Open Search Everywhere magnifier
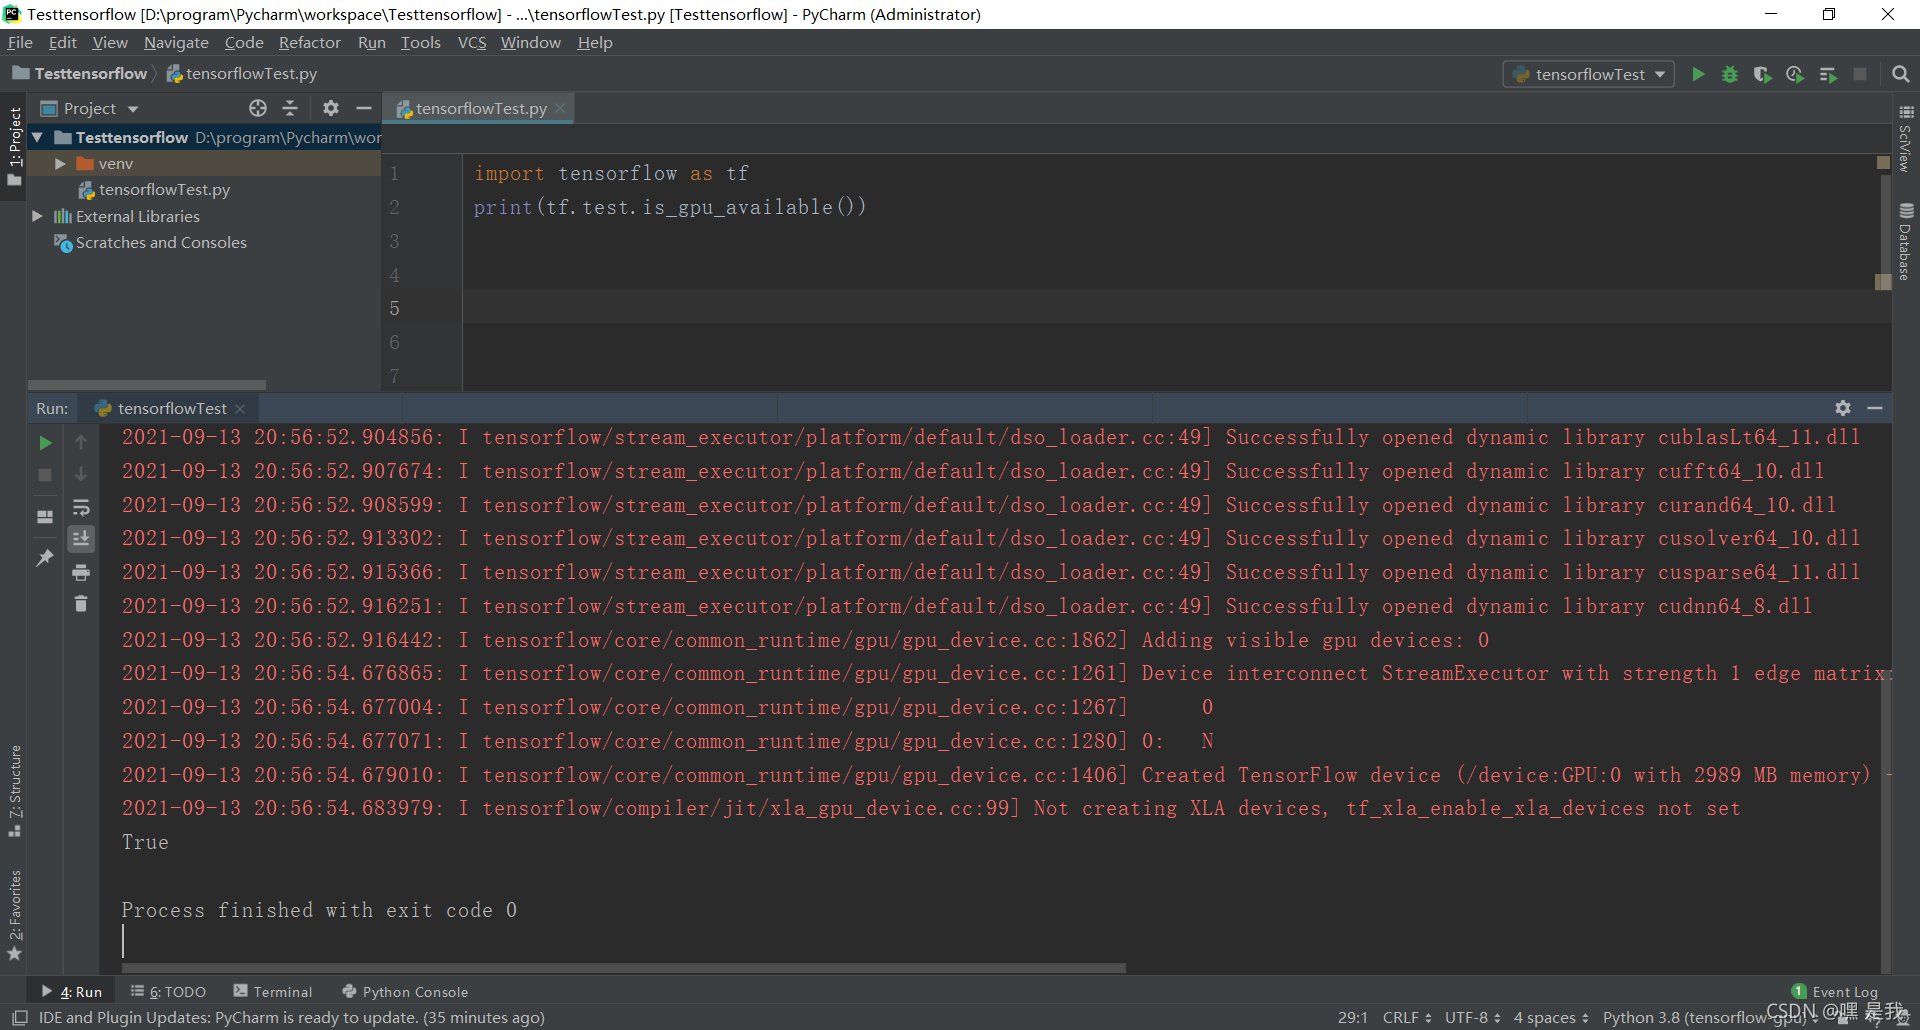Screen dimensions: 1920x1030 click(1901, 74)
